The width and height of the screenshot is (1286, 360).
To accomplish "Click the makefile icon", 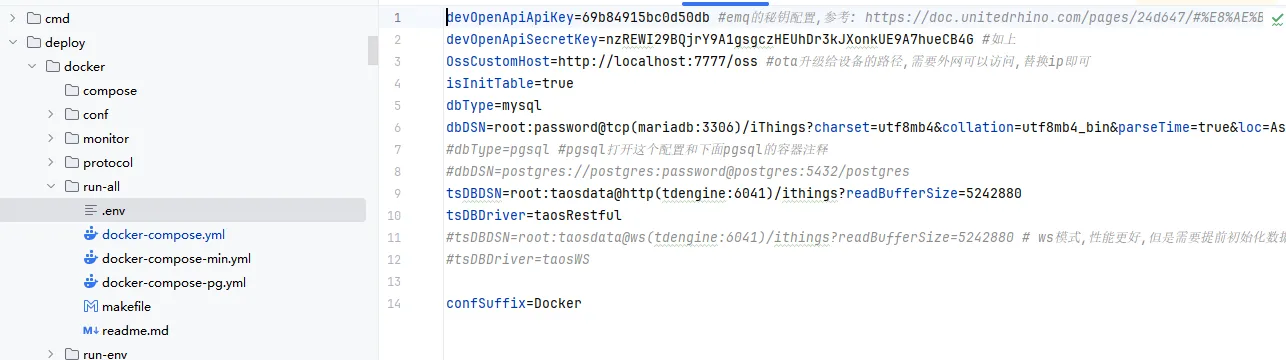I will pos(91,306).
